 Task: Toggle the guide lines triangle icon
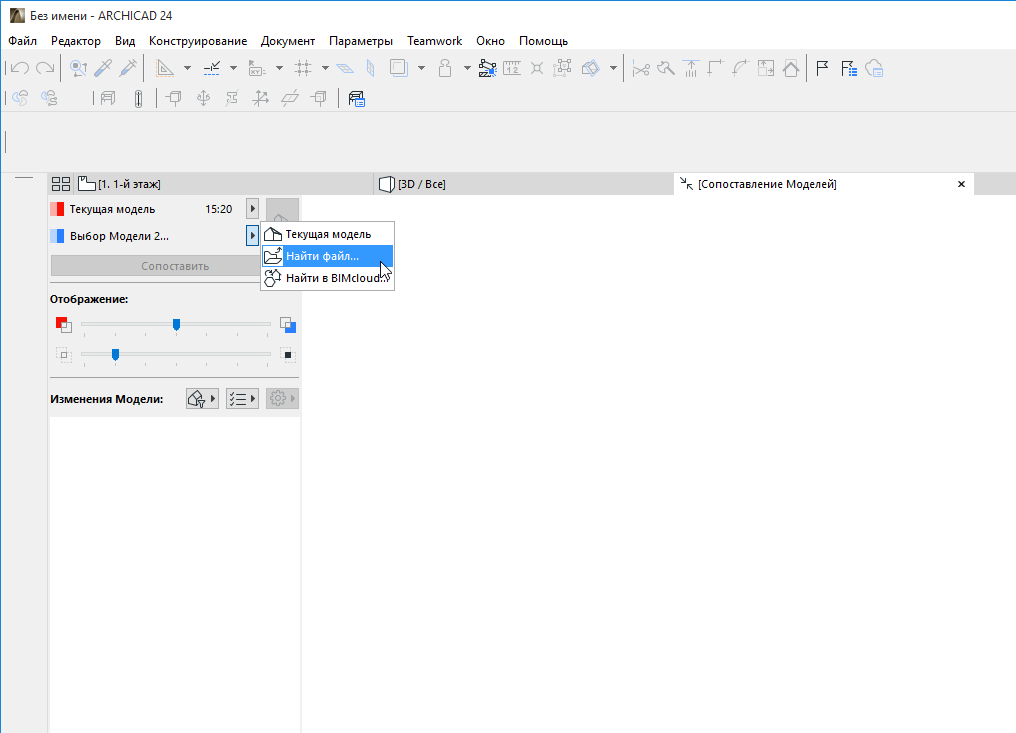tap(165, 68)
